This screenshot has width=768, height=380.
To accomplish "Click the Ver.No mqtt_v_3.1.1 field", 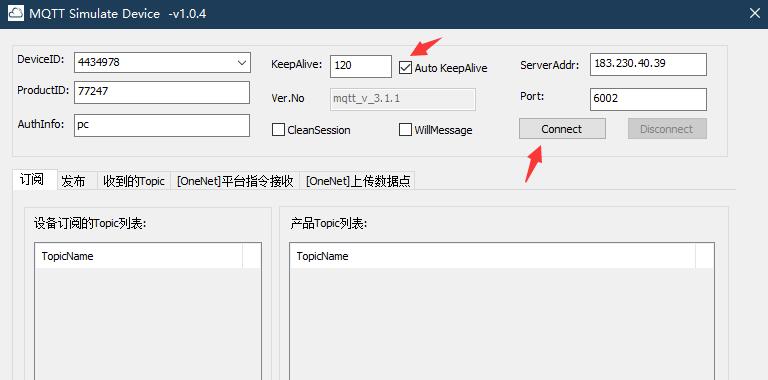I will pyautogui.click(x=402, y=99).
